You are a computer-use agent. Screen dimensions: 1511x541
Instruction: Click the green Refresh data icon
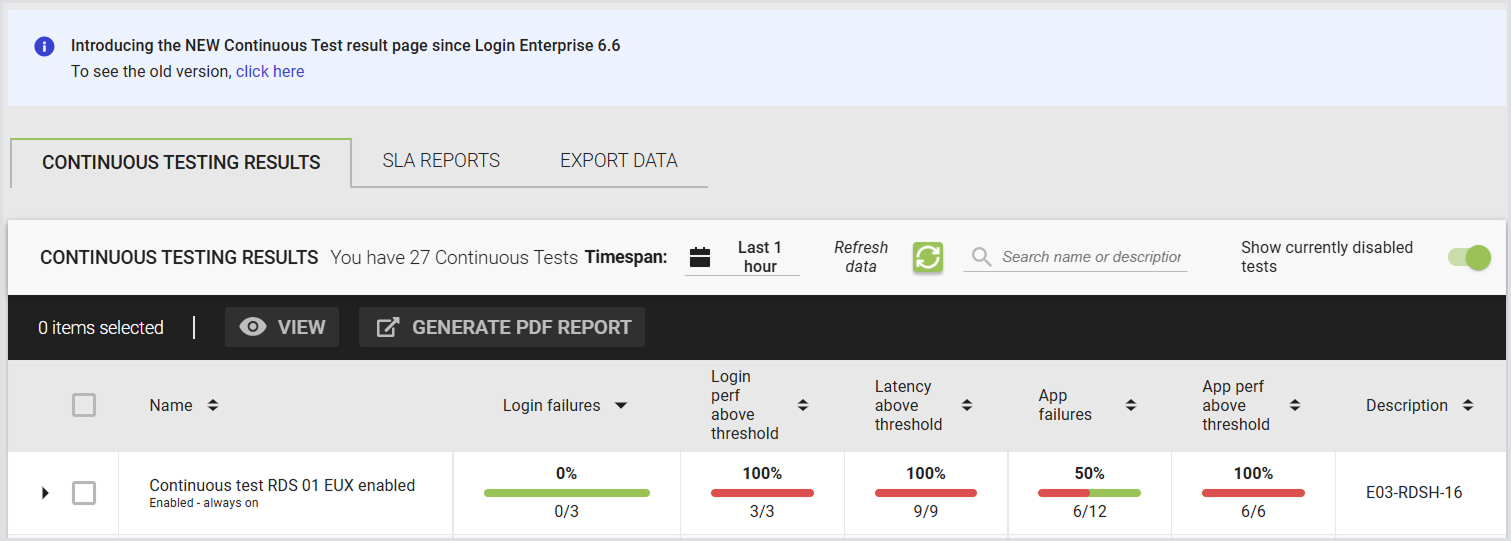click(928, 257)
